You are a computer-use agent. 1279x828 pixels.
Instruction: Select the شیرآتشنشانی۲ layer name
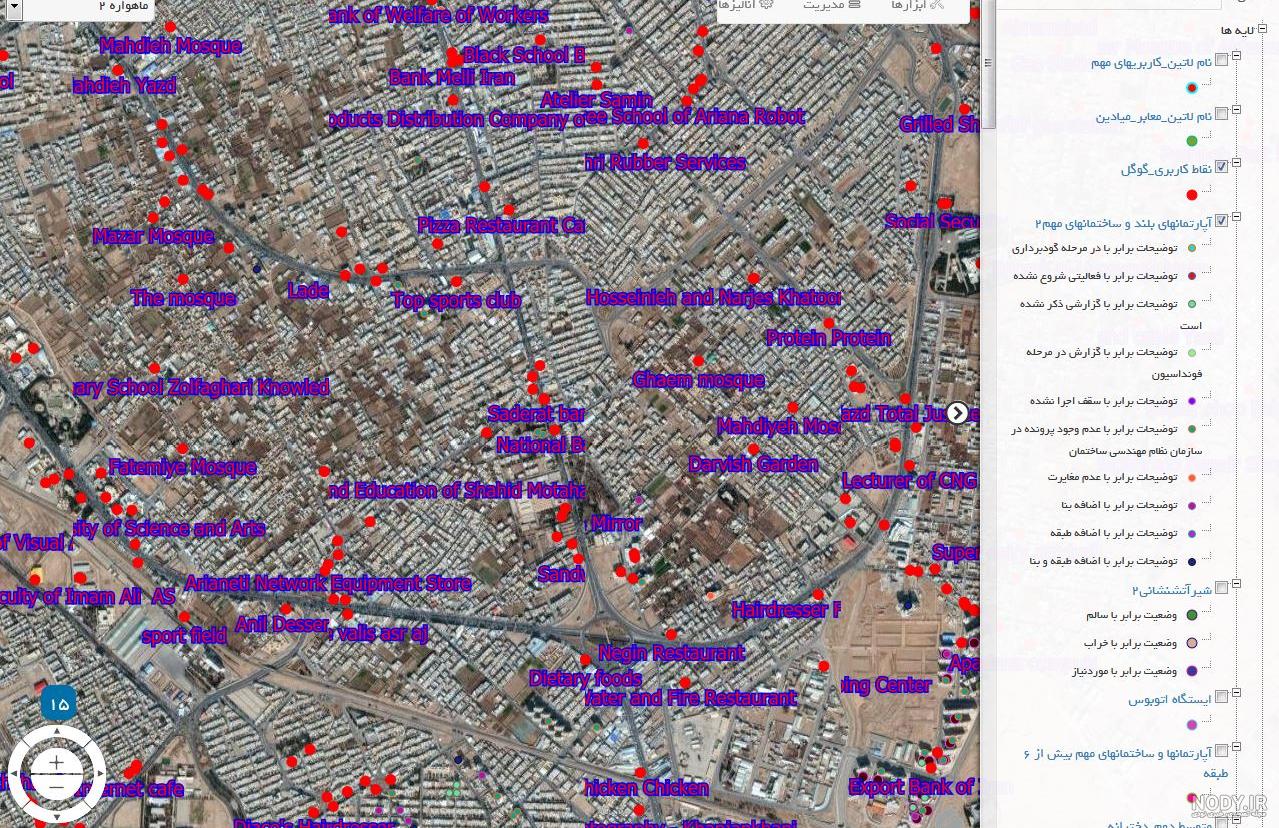(x=1172, y=590)
